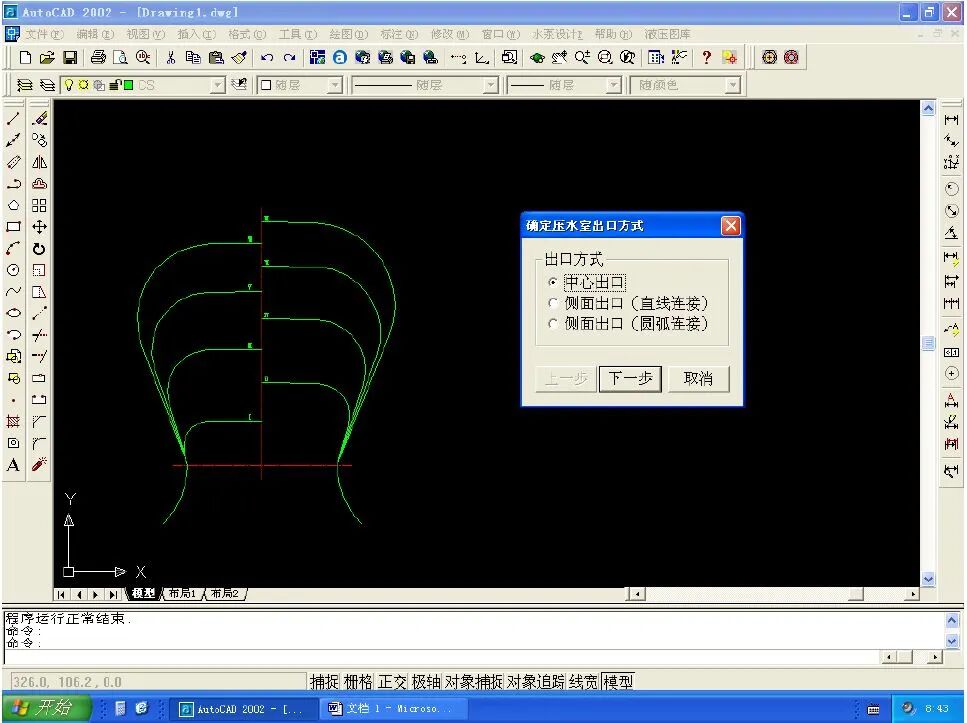Toggle 栅格 grid display in status bar
967x723 pixels.
click(x=358, y=682)
